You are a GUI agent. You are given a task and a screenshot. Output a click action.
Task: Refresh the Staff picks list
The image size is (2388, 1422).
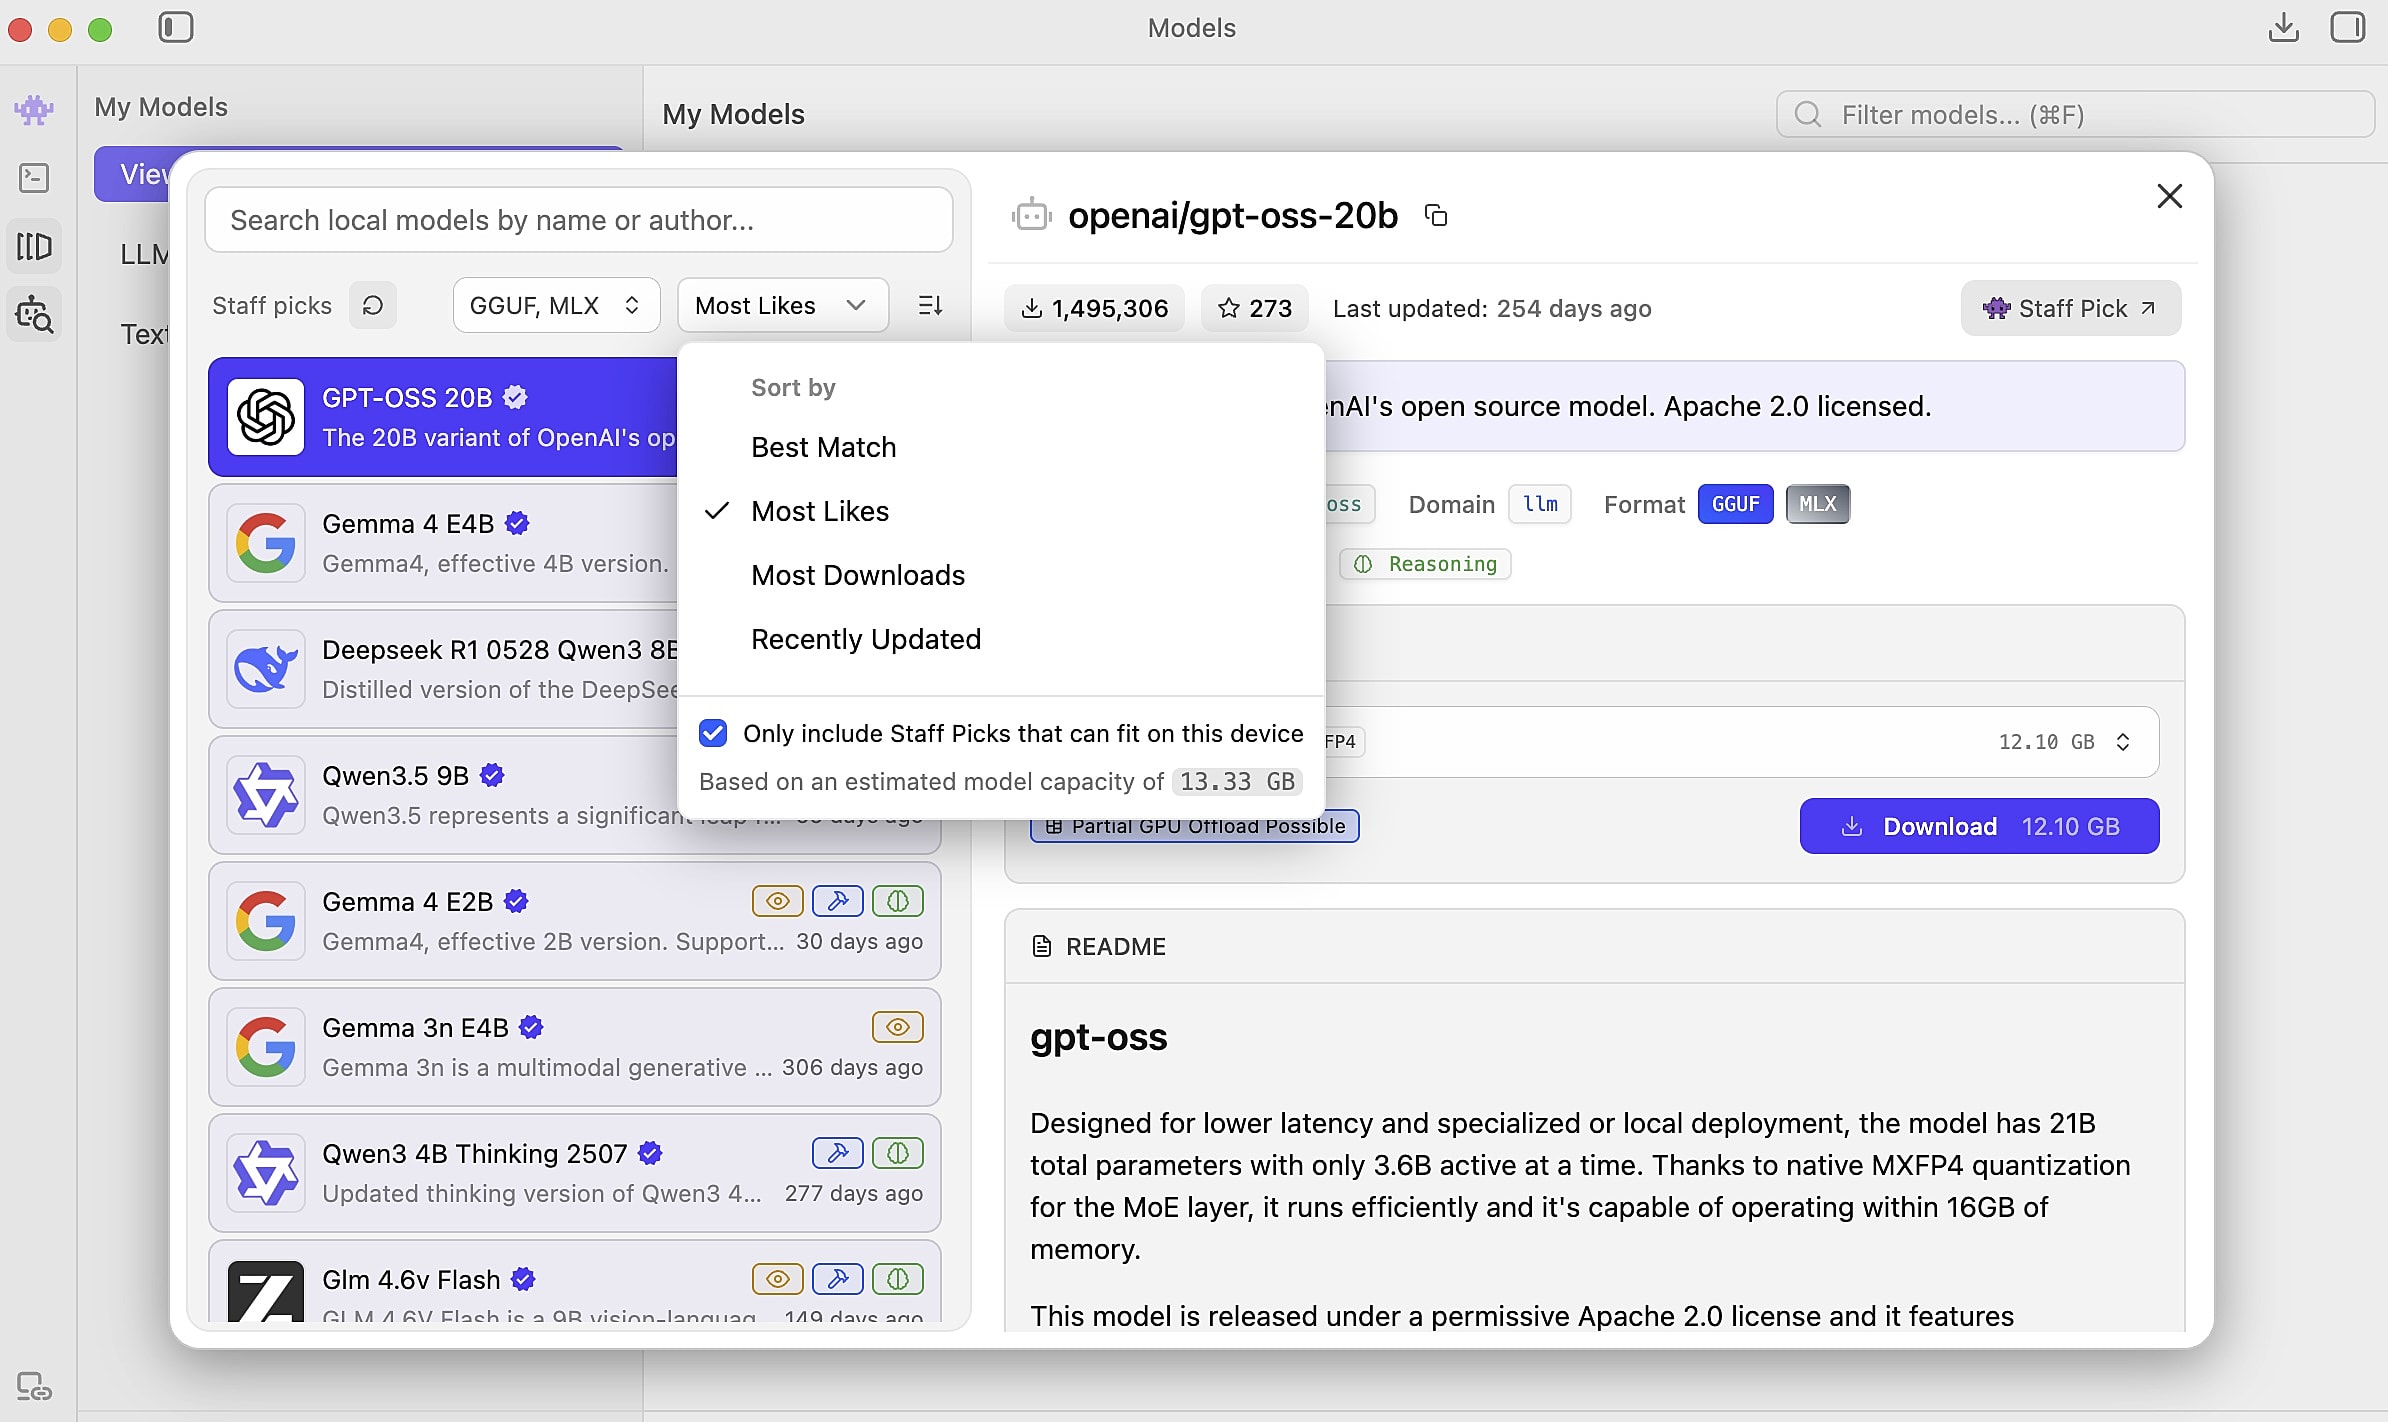point(373,305)
